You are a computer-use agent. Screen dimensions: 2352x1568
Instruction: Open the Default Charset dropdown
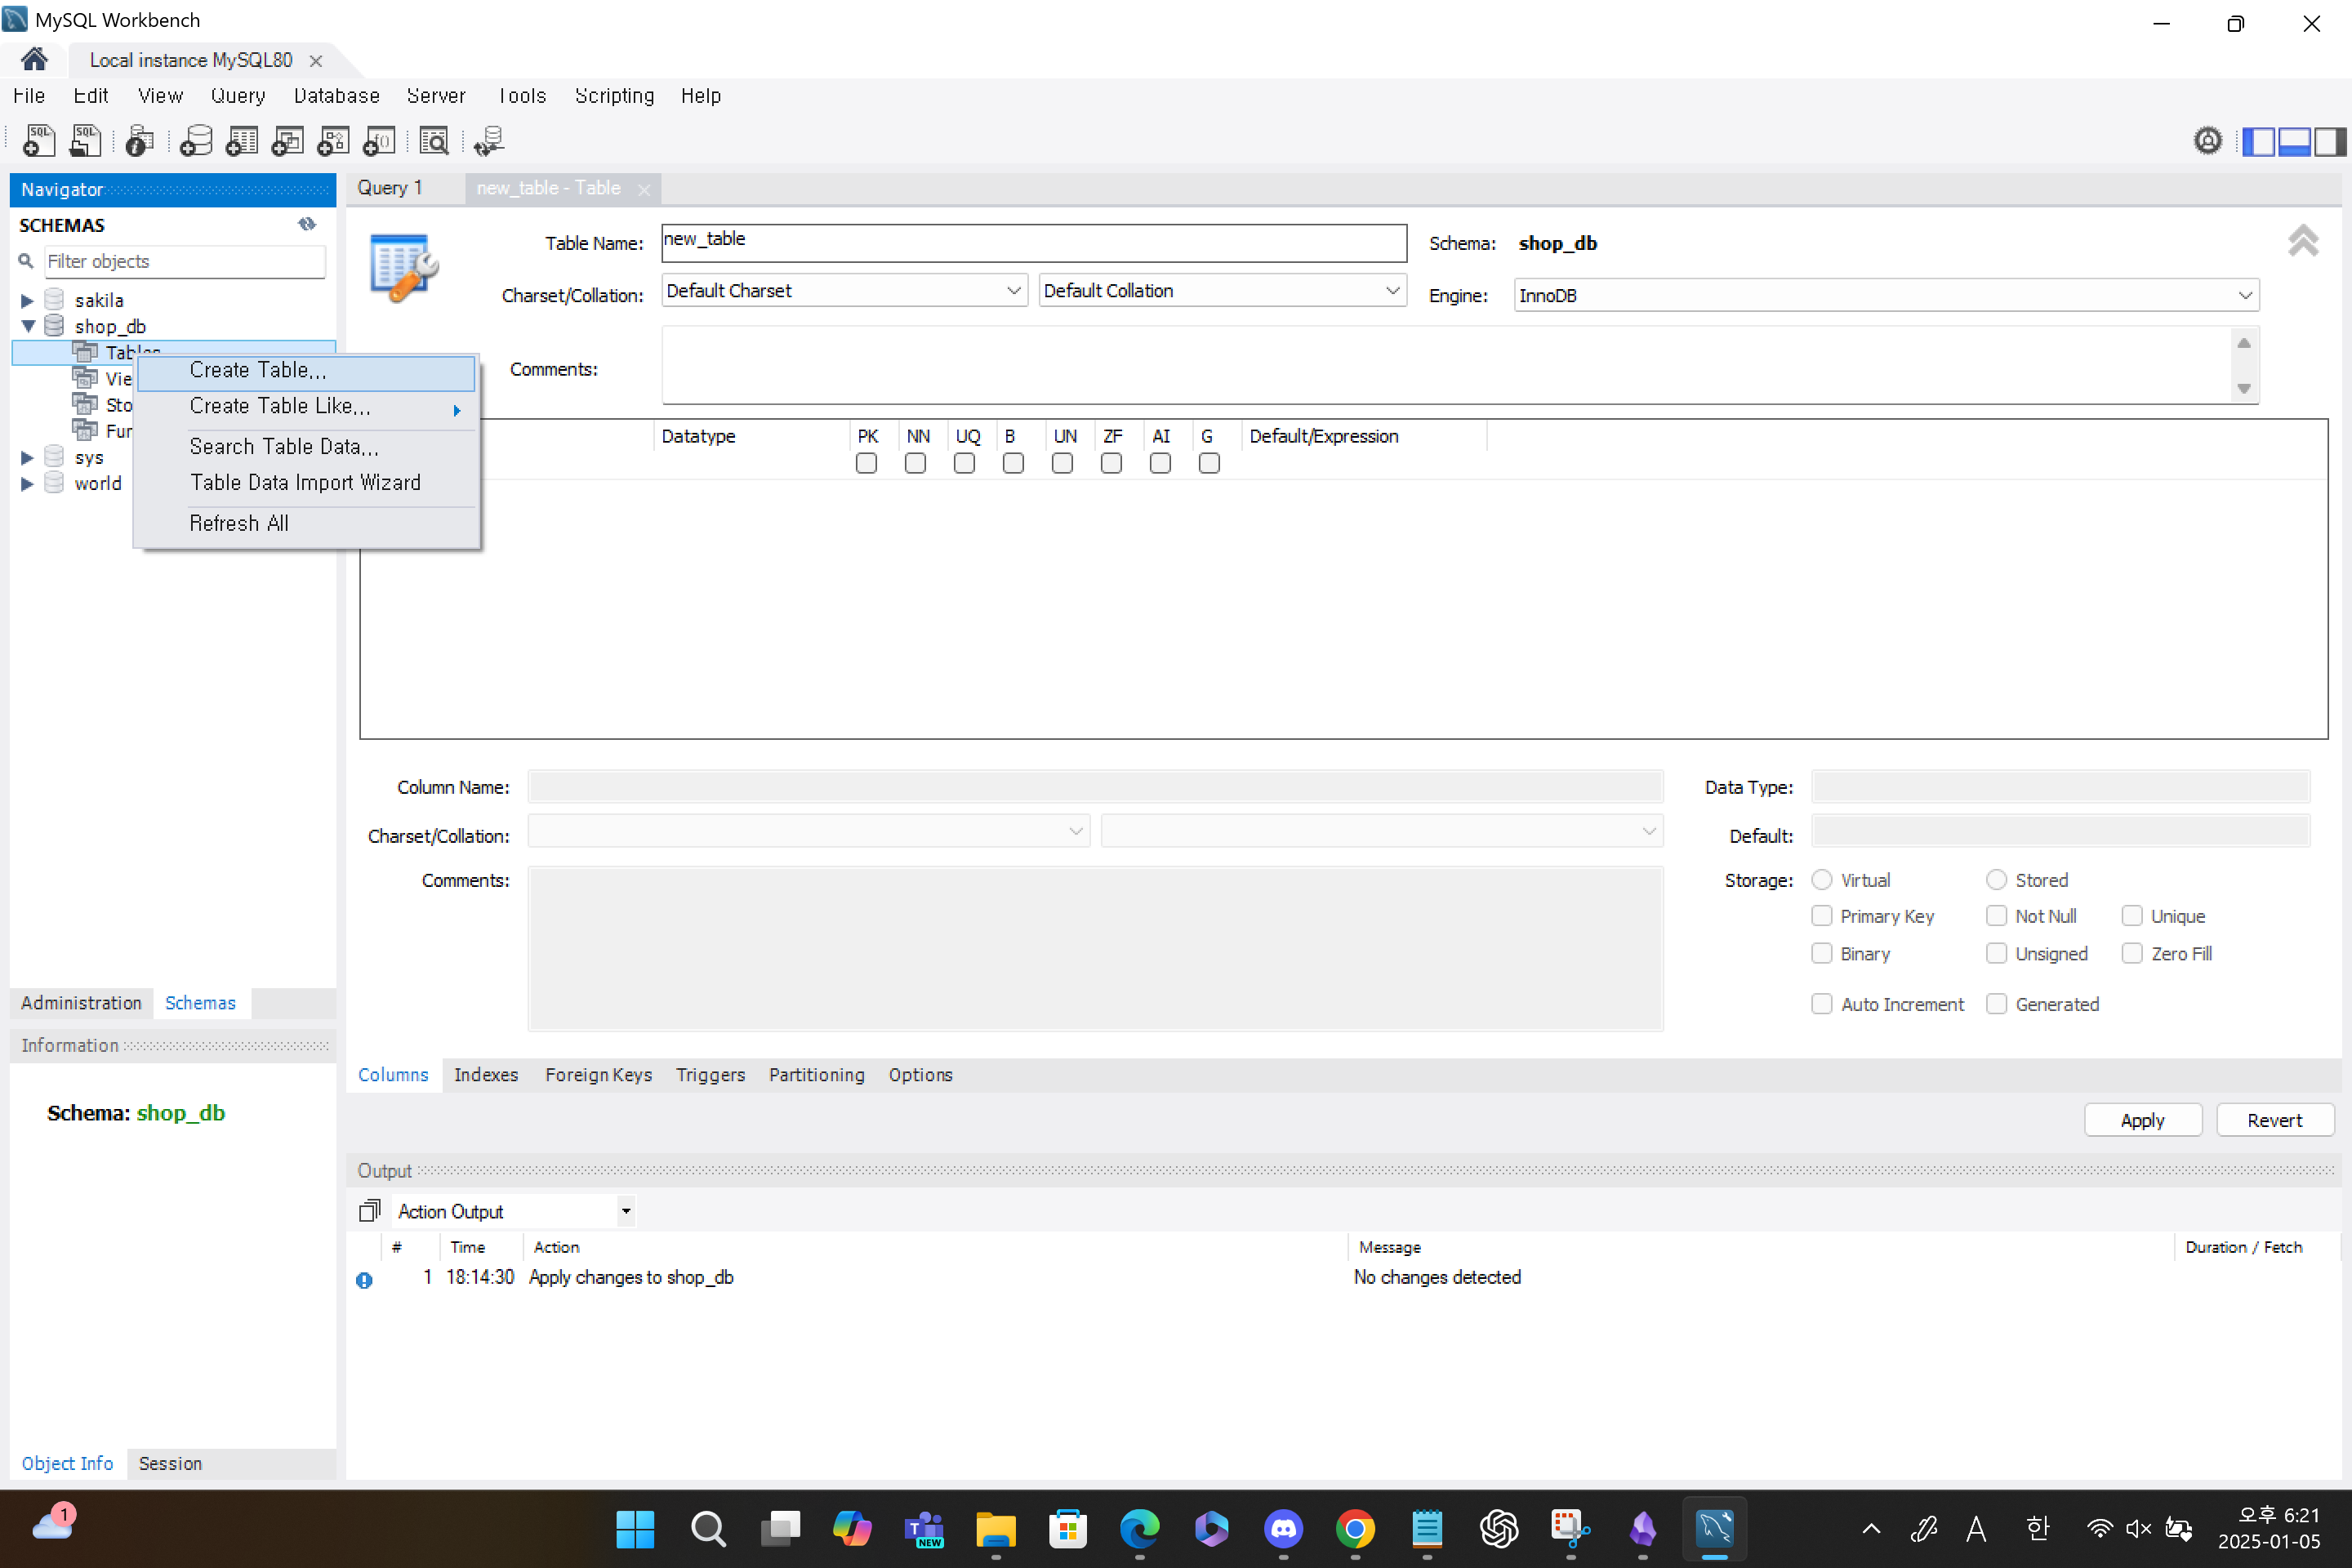(844, 290)
